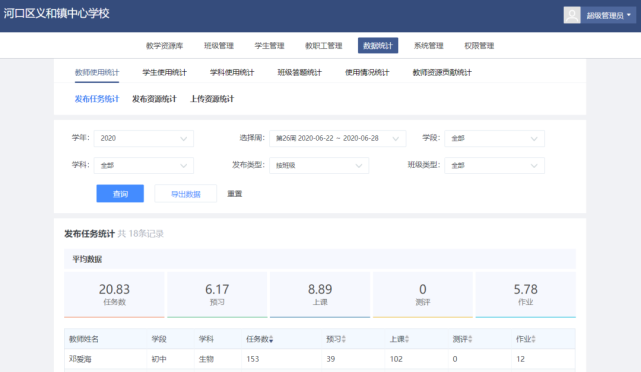Click the 0 测评 card
The height and width of the screenshot is (372, 641).
(423, 294)
